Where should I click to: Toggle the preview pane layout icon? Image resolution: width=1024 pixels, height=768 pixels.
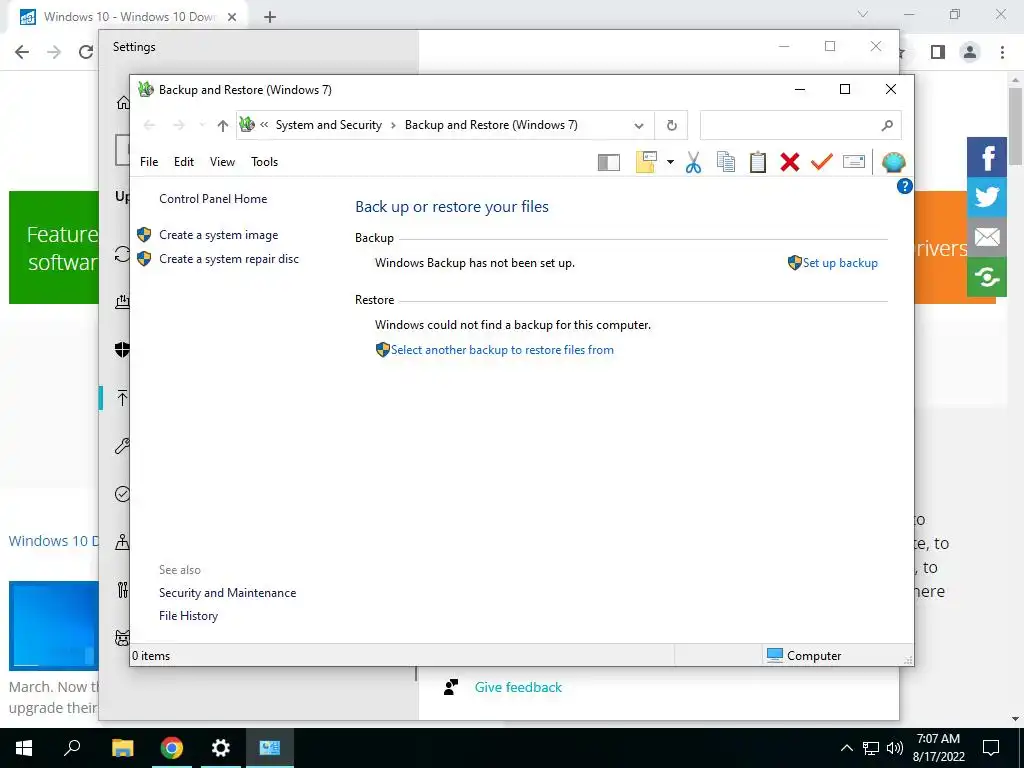[609, 162]
